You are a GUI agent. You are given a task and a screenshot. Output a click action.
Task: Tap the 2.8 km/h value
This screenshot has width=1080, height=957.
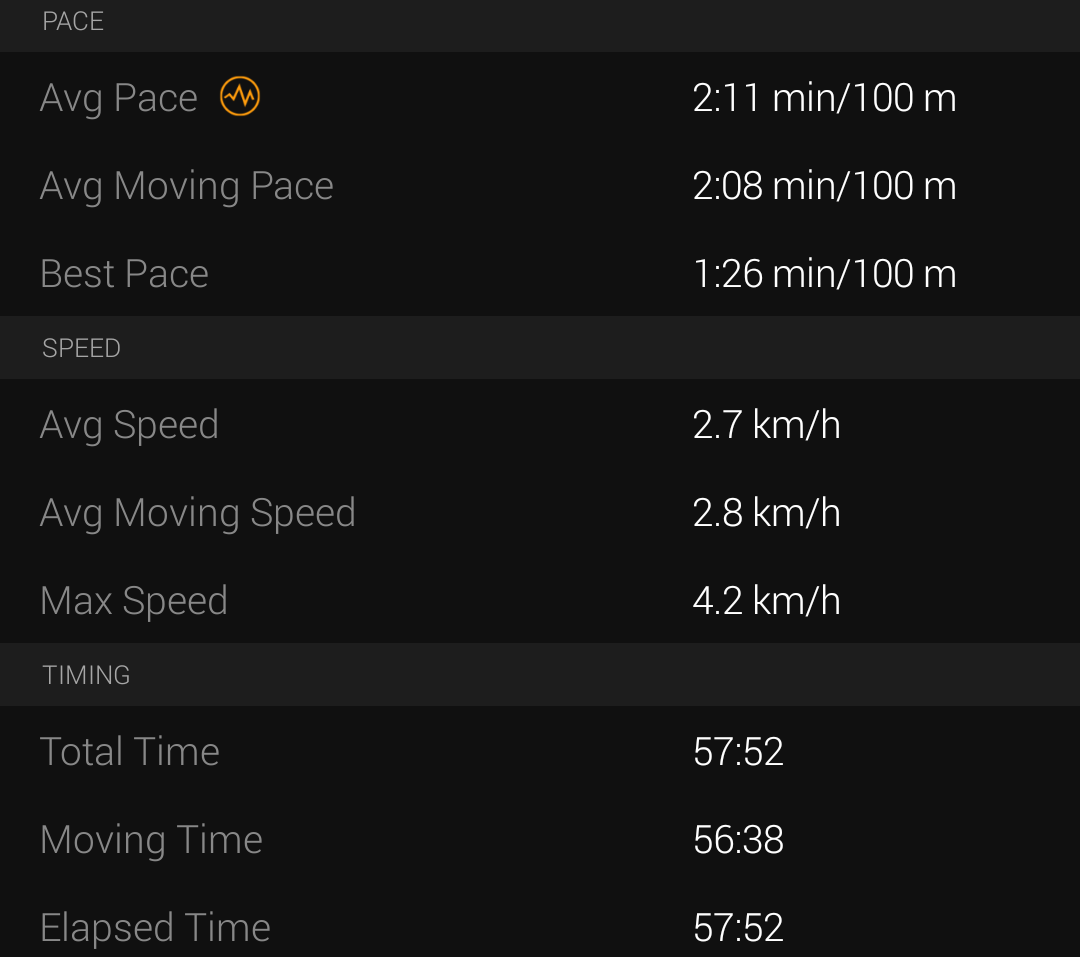tap(767, 513)
